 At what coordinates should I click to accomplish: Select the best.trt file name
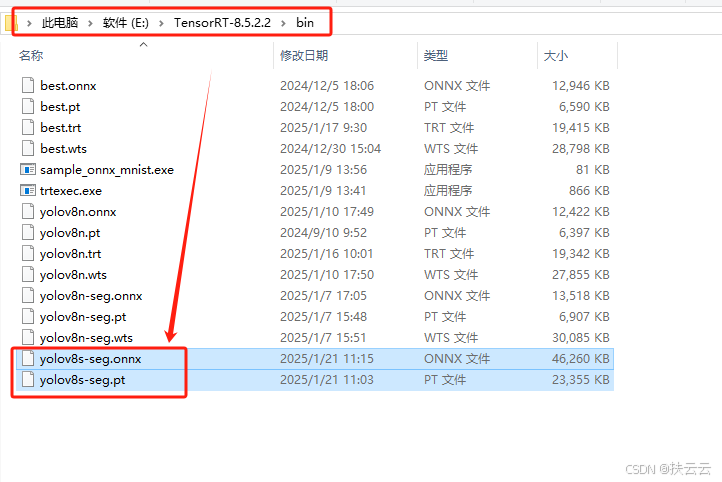click(x=61, y=128)
